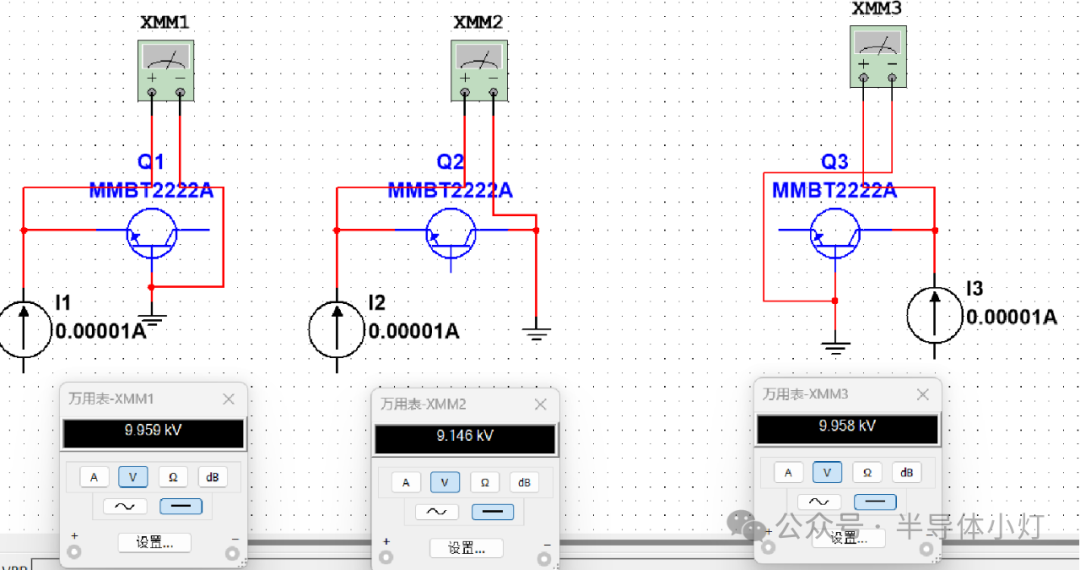
Task: Select ohmmeter Ω mode in XMM2 panel
Action: (485, 483)
